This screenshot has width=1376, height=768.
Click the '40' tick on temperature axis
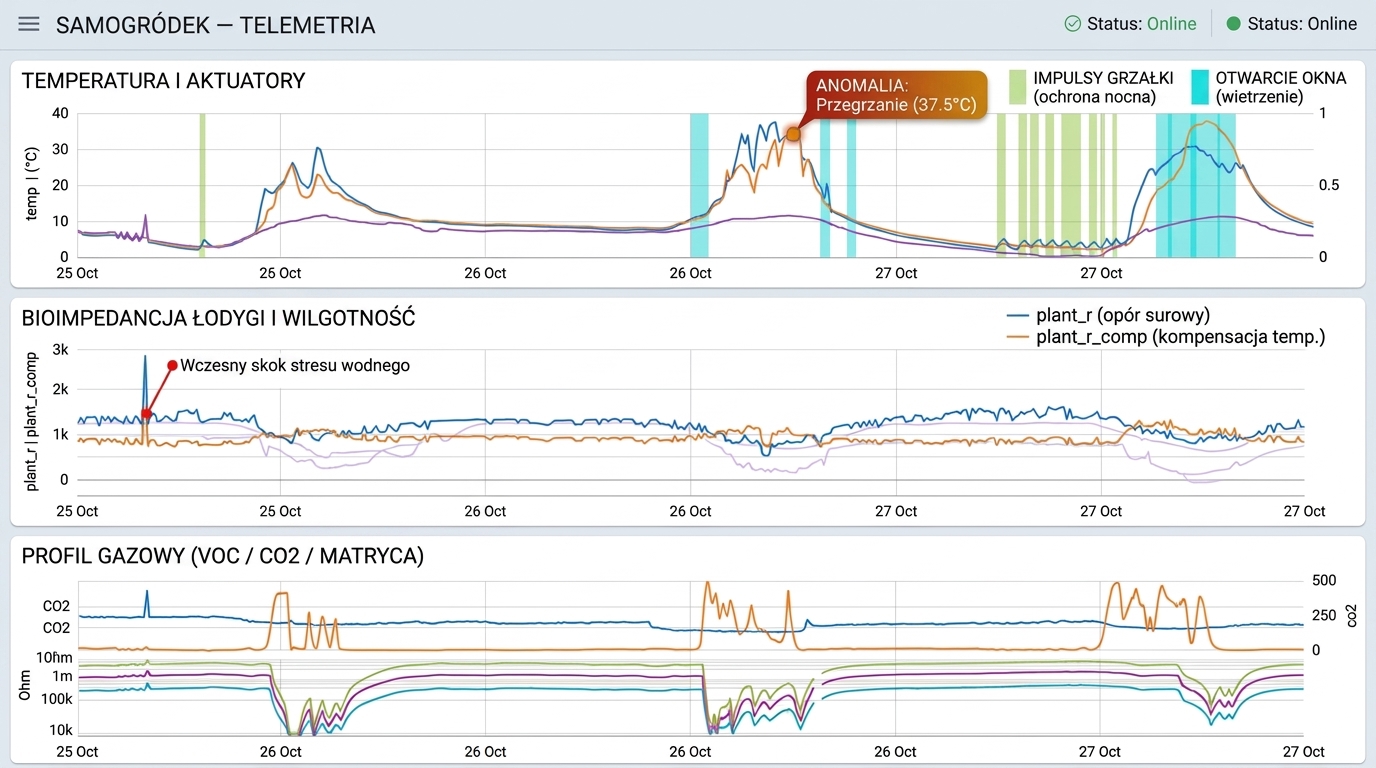coord(60,113)
